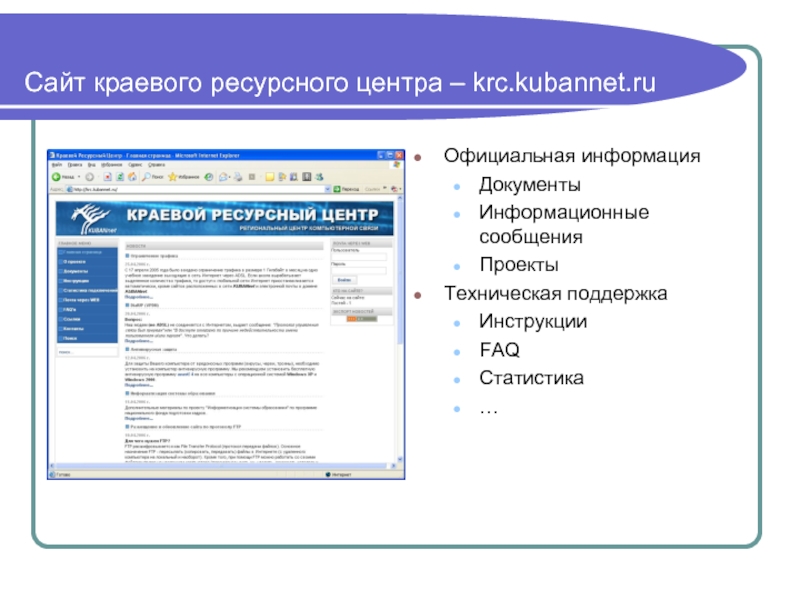This screenshot has height=600, width=800.
Task: Open the Избранное menu in menu bar
Action: click(x=112, y=165)
